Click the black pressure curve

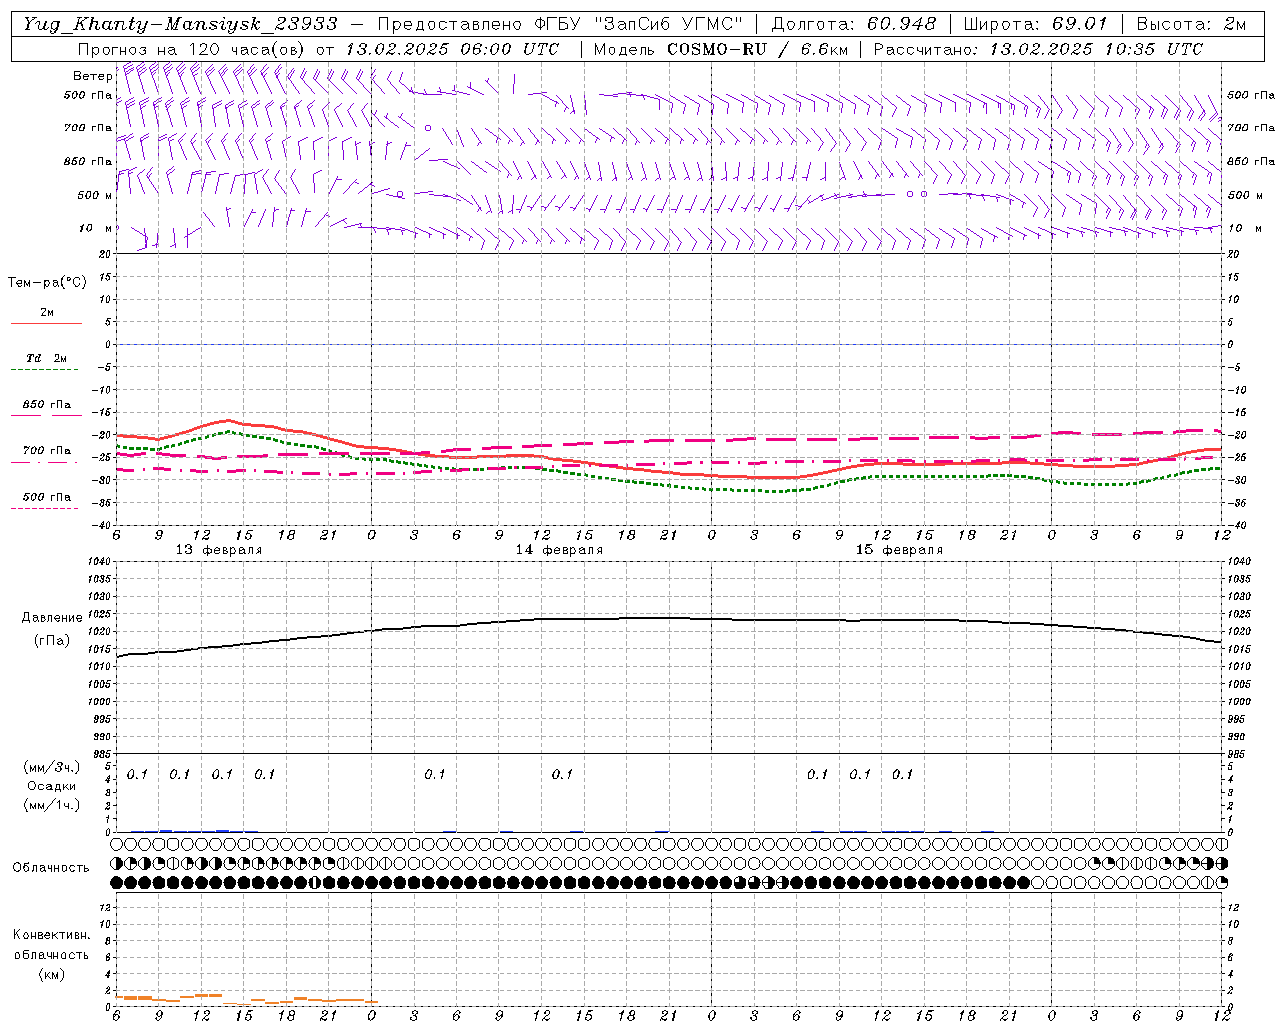click(x=670, y=618)
